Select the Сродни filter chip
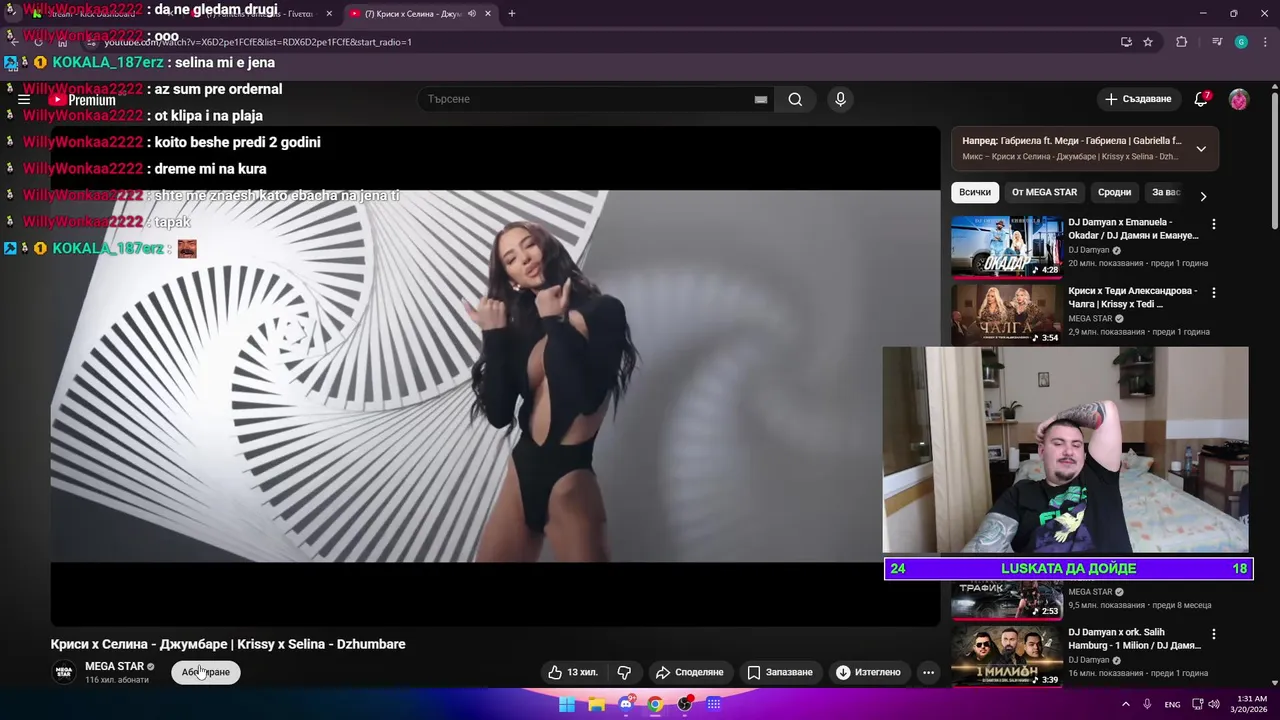The width and height of the screenshot is (1280, 720). tap(1114, 192)
